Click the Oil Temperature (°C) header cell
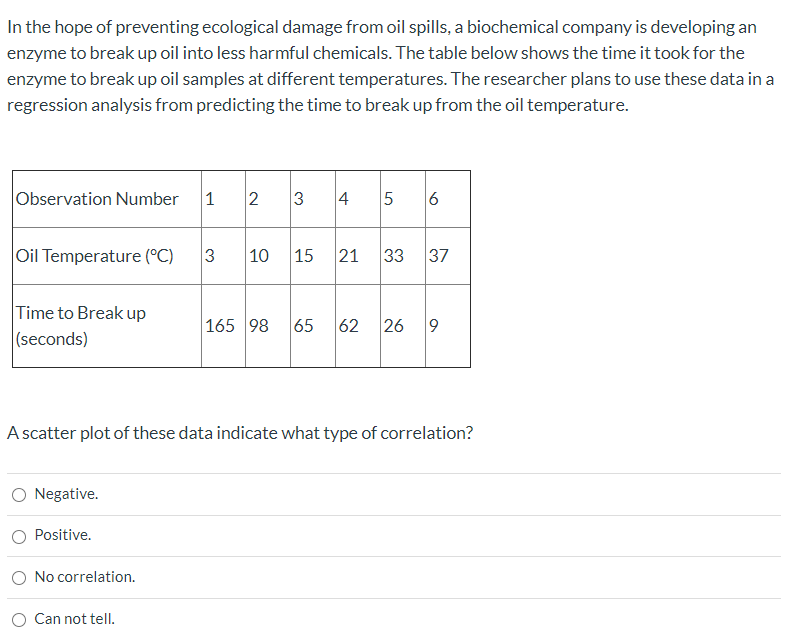Image resolution: width=789 pixels, height=635 pixels. (94, 256)
